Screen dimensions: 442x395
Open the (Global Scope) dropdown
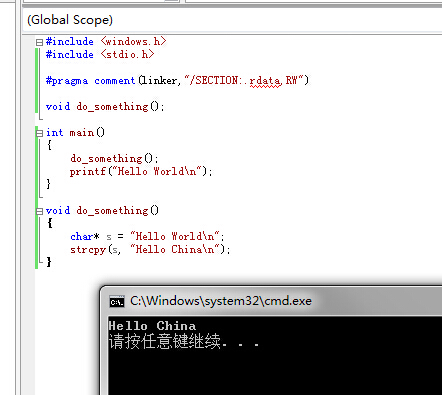coord(232,20)
